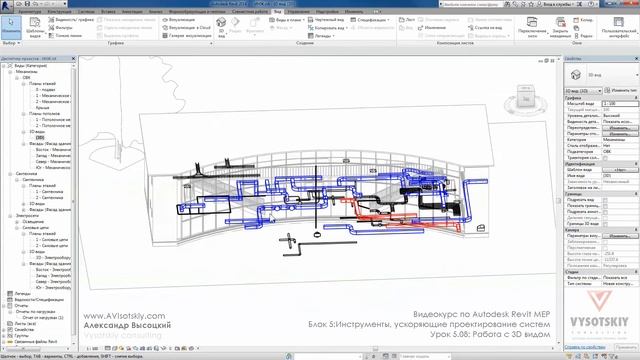
Task: Open Фильтры (Filters) dialog
Action: click(x=60, y=28)
